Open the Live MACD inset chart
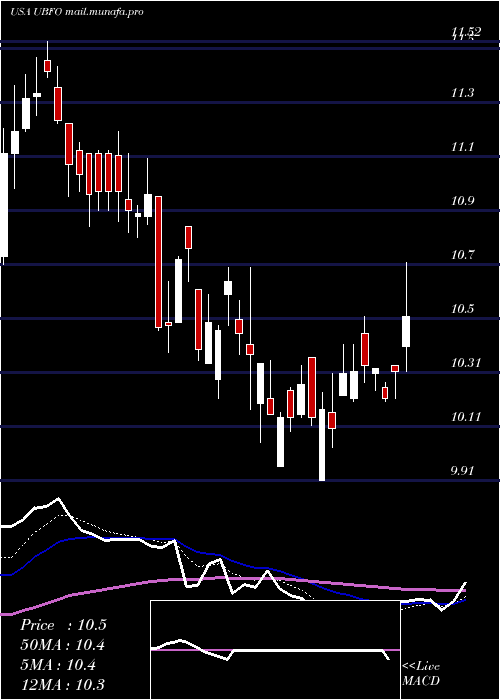 click(x=275, y=650)
